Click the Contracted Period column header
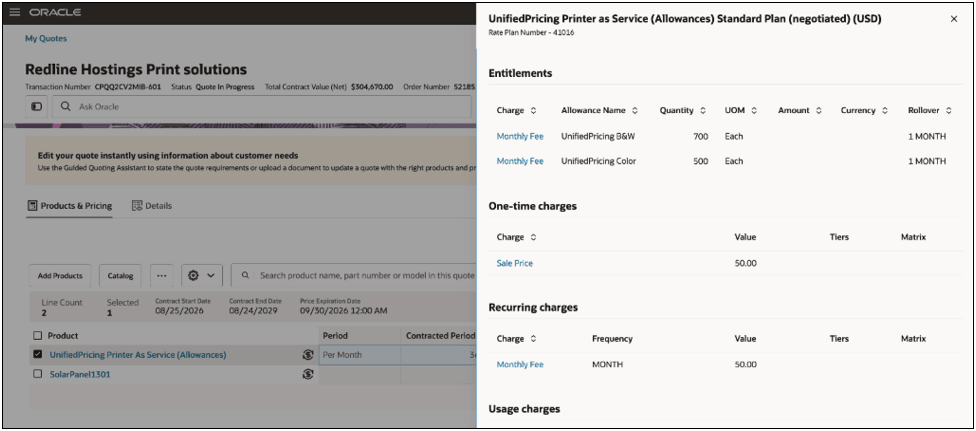This screenshot has height=431, width=976. click(x=440, y=336)
